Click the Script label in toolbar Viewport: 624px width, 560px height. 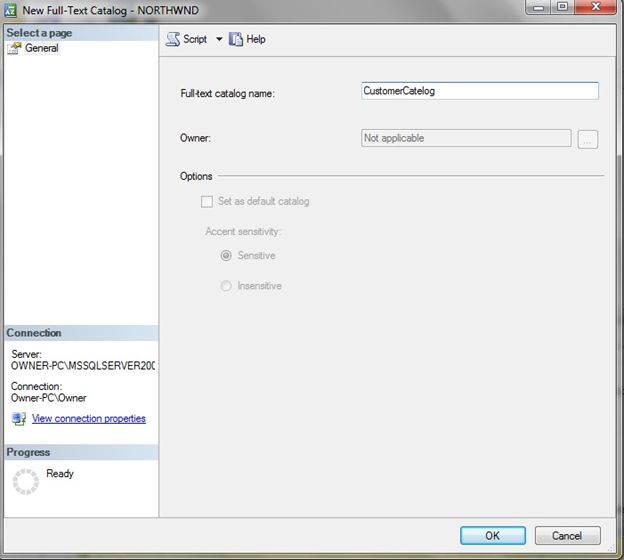click(x=195, y=39)
